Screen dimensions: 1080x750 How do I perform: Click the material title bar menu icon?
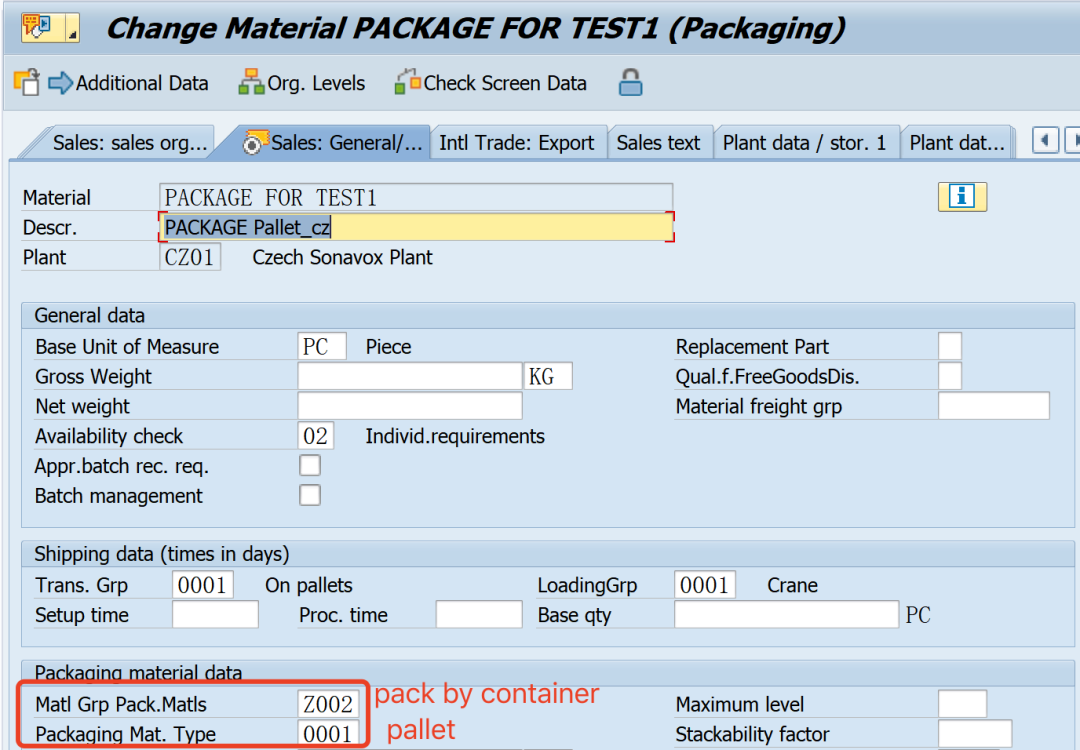tap(50, 28)
